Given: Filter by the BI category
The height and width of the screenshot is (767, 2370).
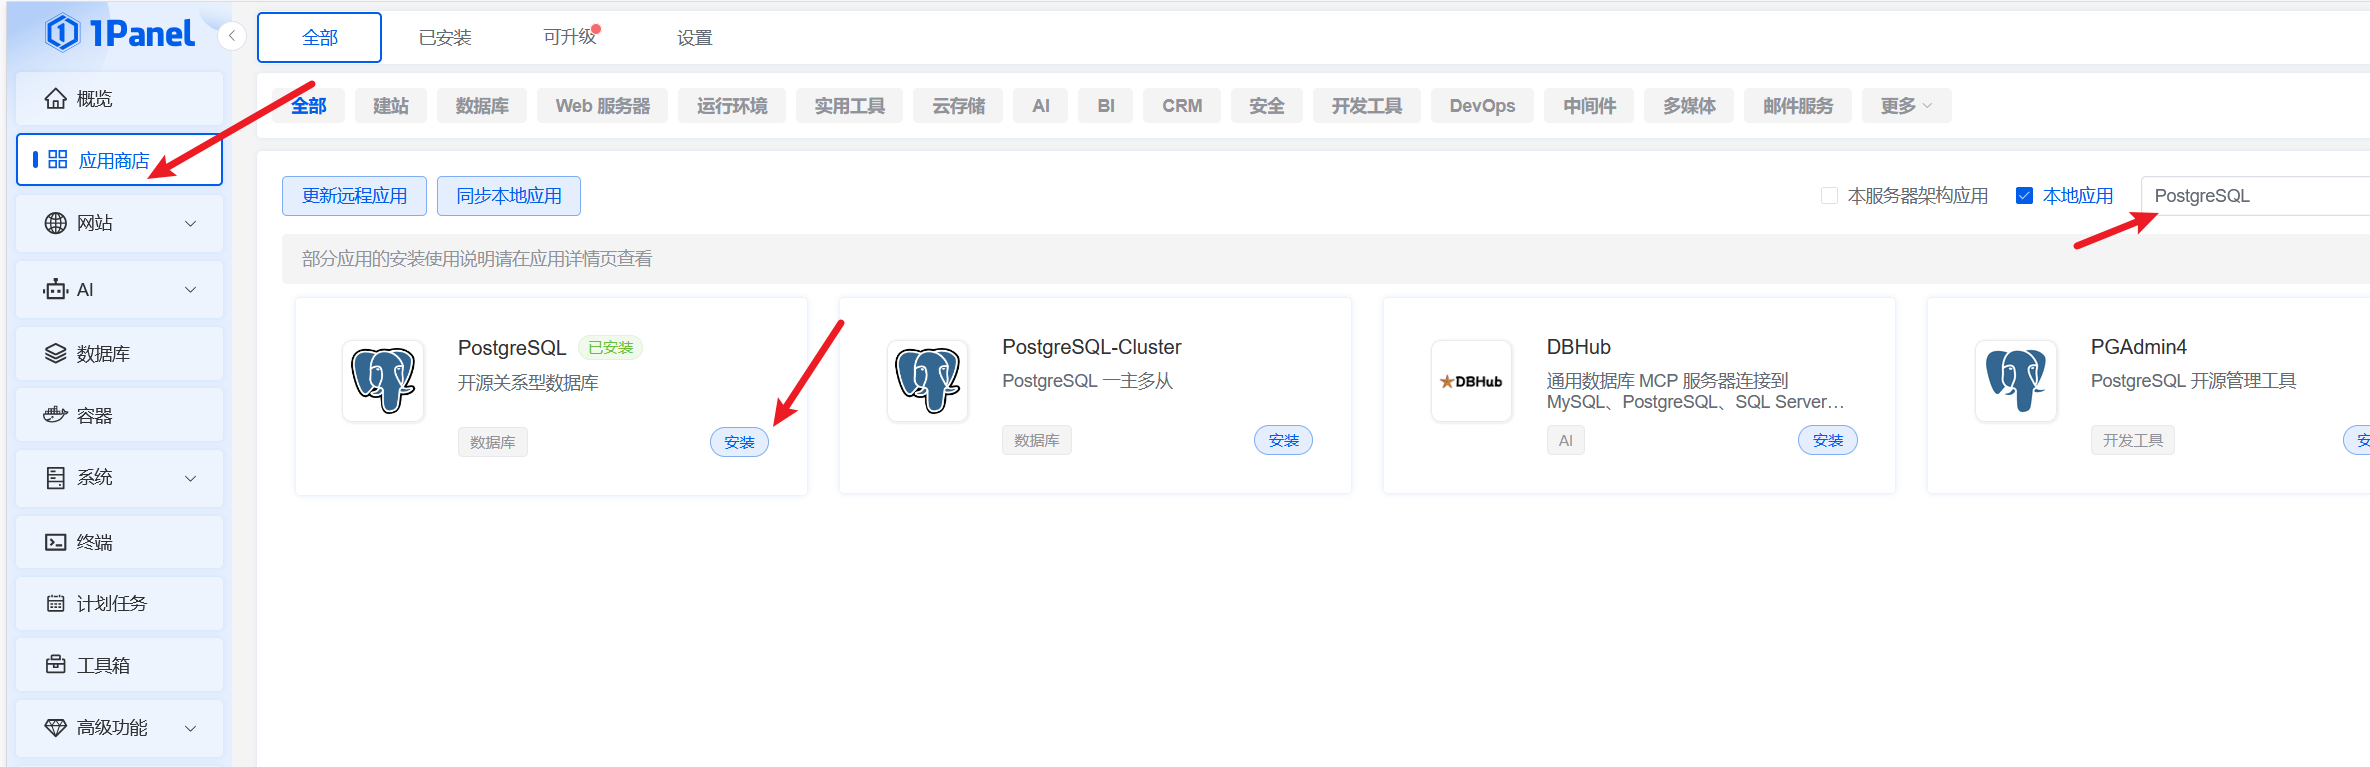Looking at the screenshot, I should pos(1105,106).
